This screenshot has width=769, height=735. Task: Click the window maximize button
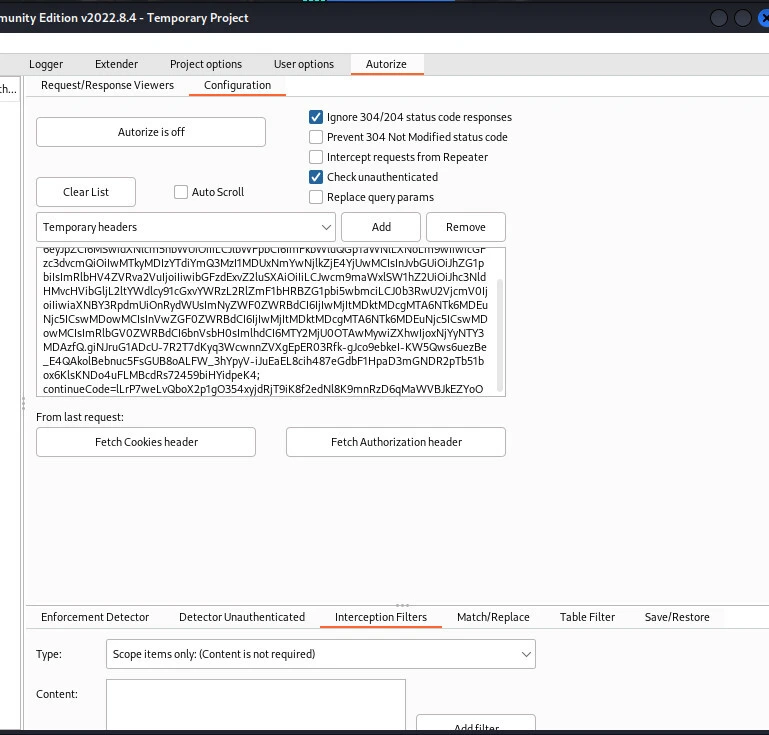pos(743,18)
